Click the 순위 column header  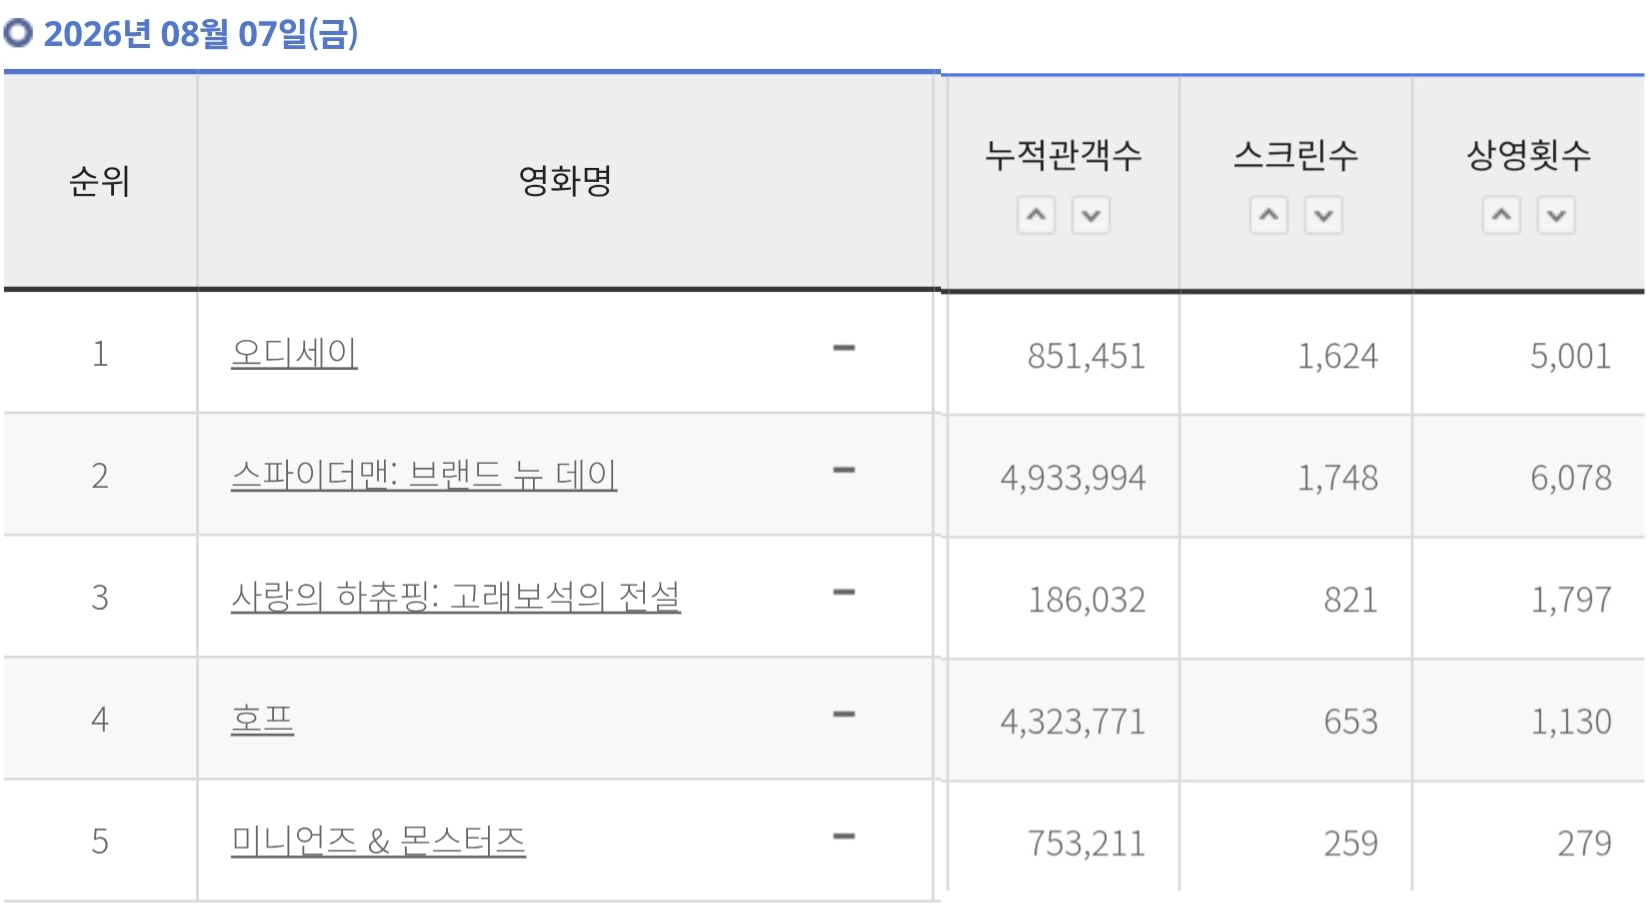point(100,181)
